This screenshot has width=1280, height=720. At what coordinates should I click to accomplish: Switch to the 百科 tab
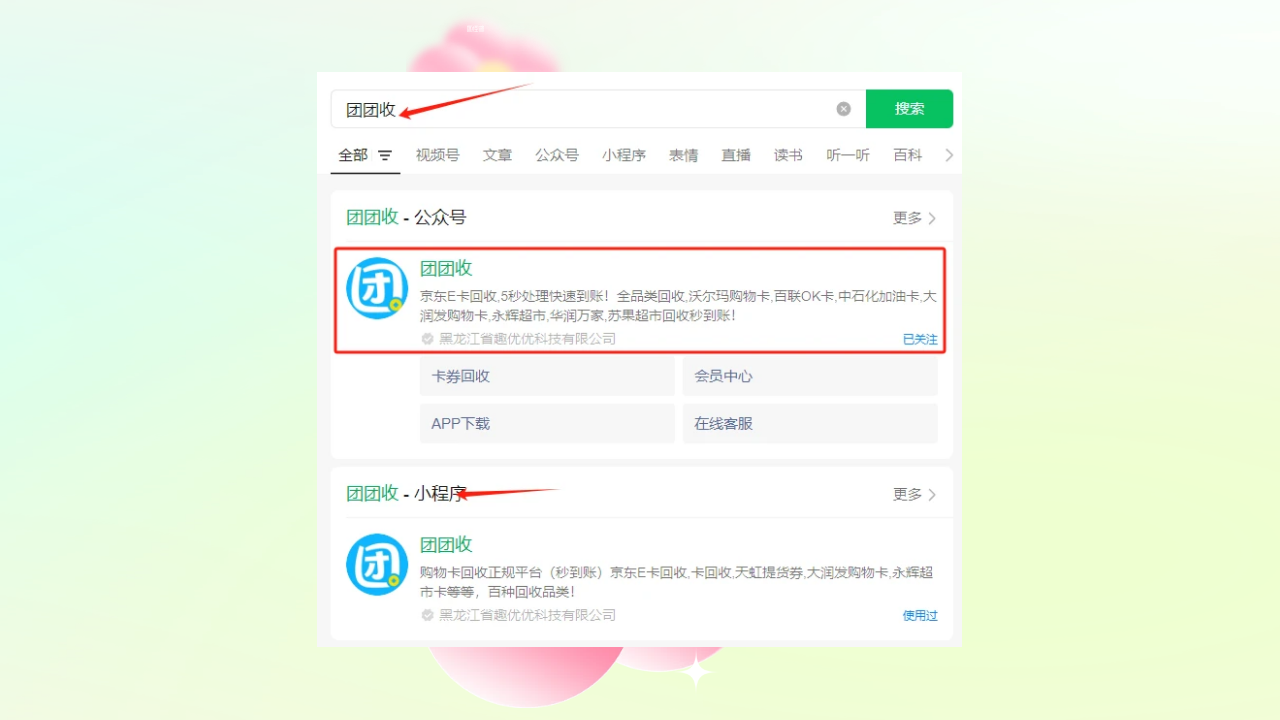[908, 155]
